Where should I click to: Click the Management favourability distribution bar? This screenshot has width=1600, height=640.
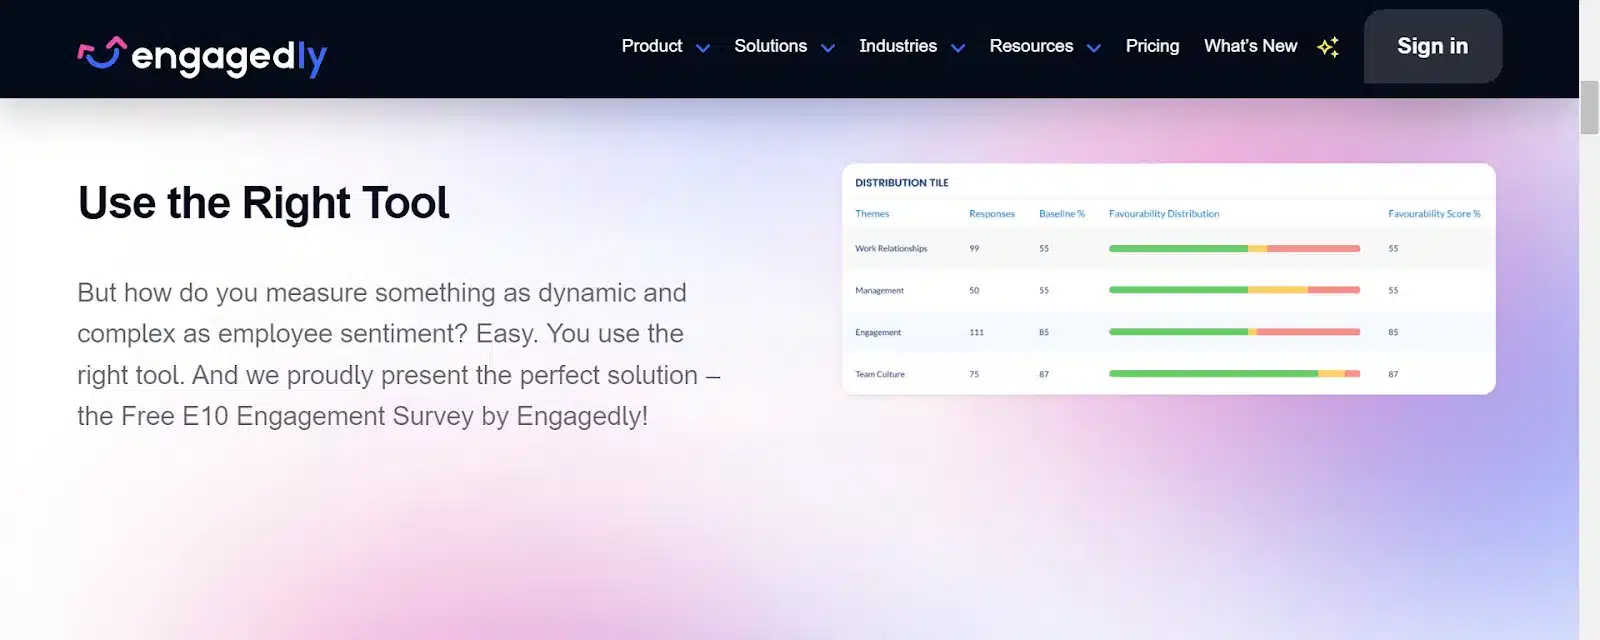[x=1234, y=290]
